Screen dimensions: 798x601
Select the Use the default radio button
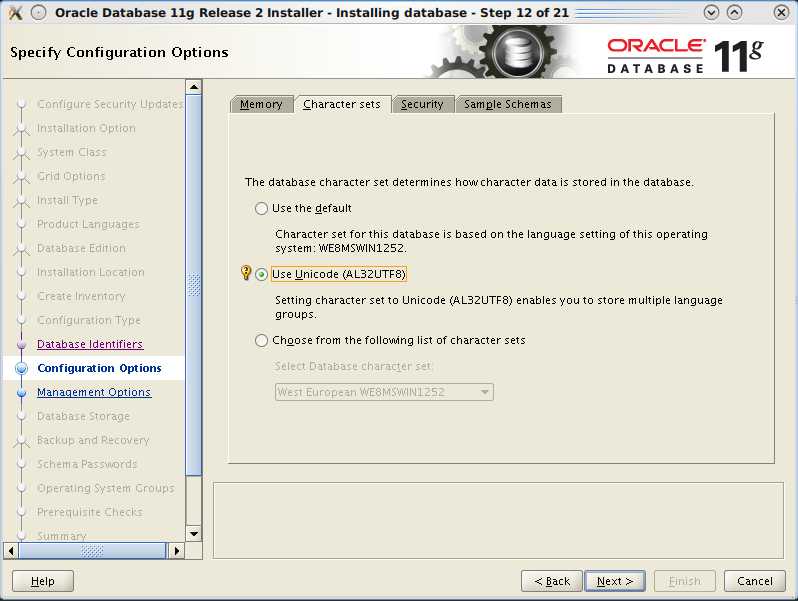pos(261,208)
